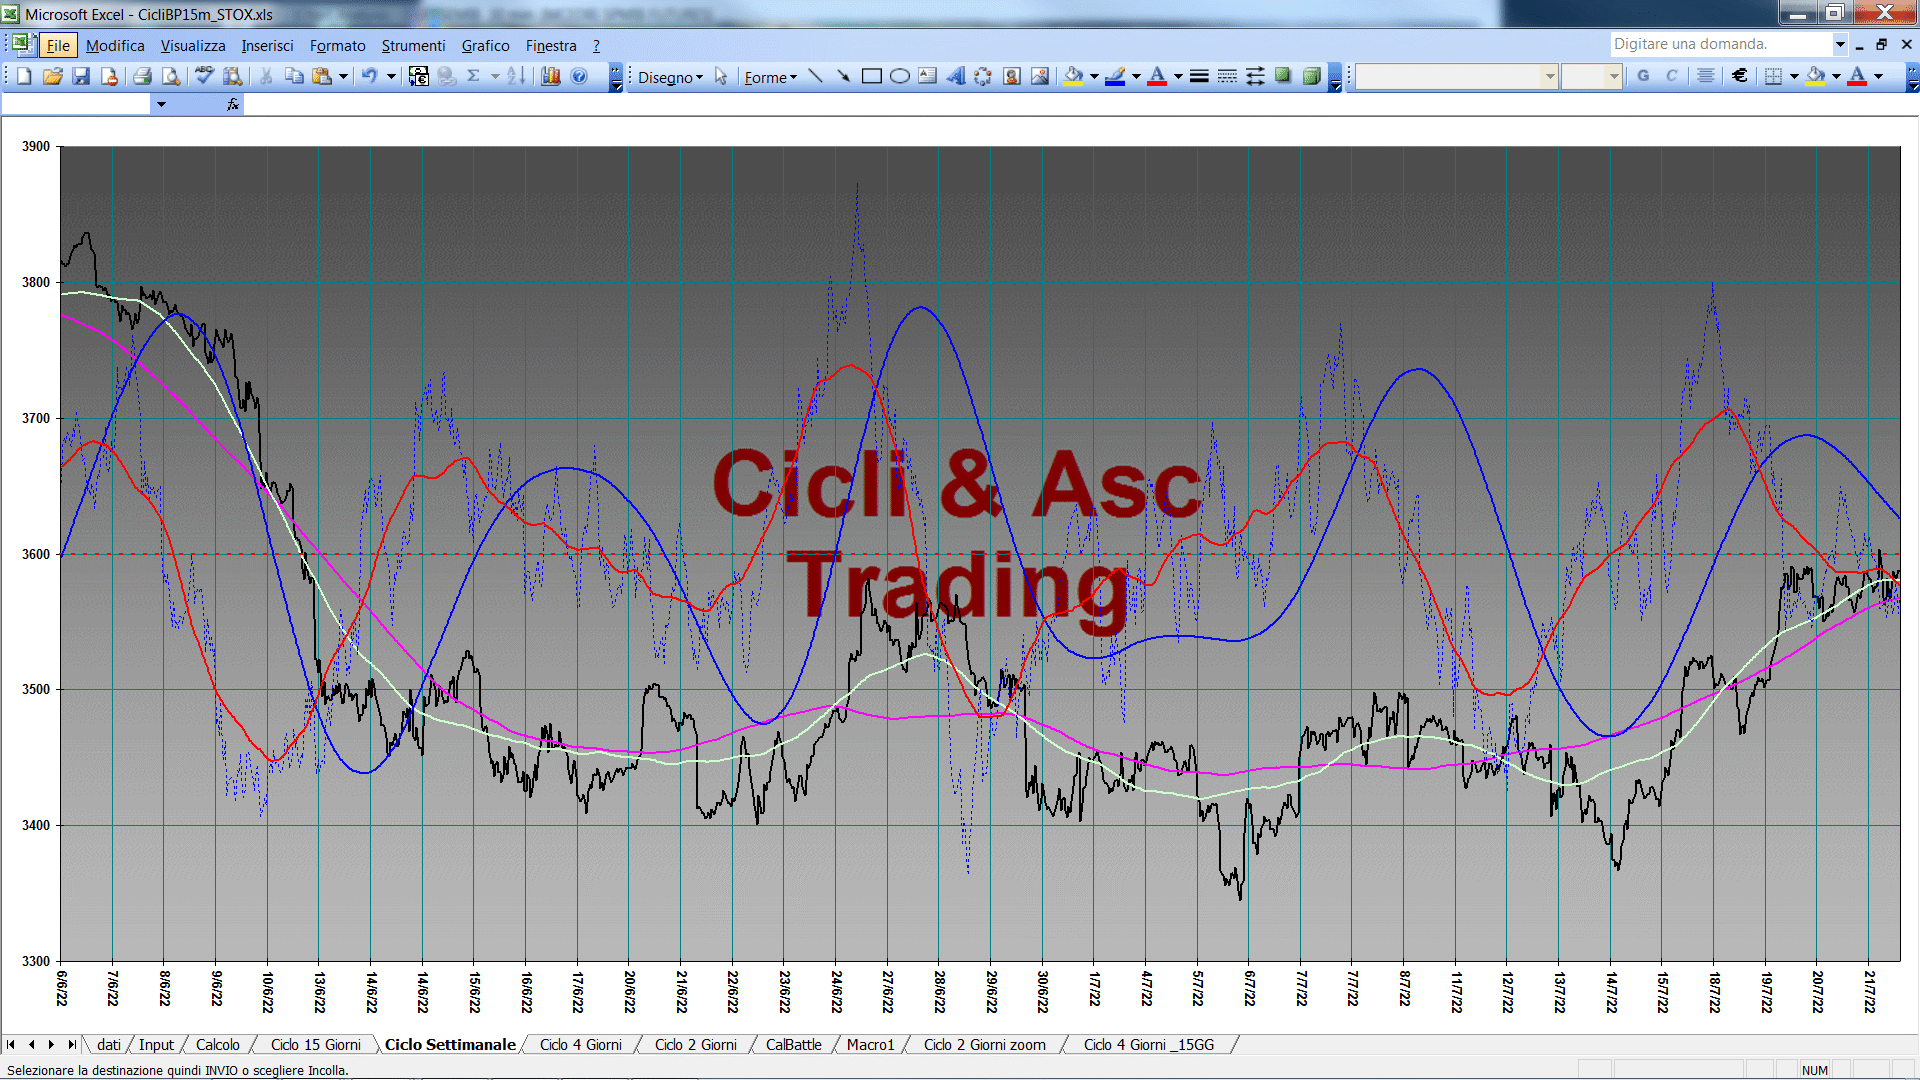Open the Chart Wizard icon
1920x1080 pixels.
[x=550, y=76]
